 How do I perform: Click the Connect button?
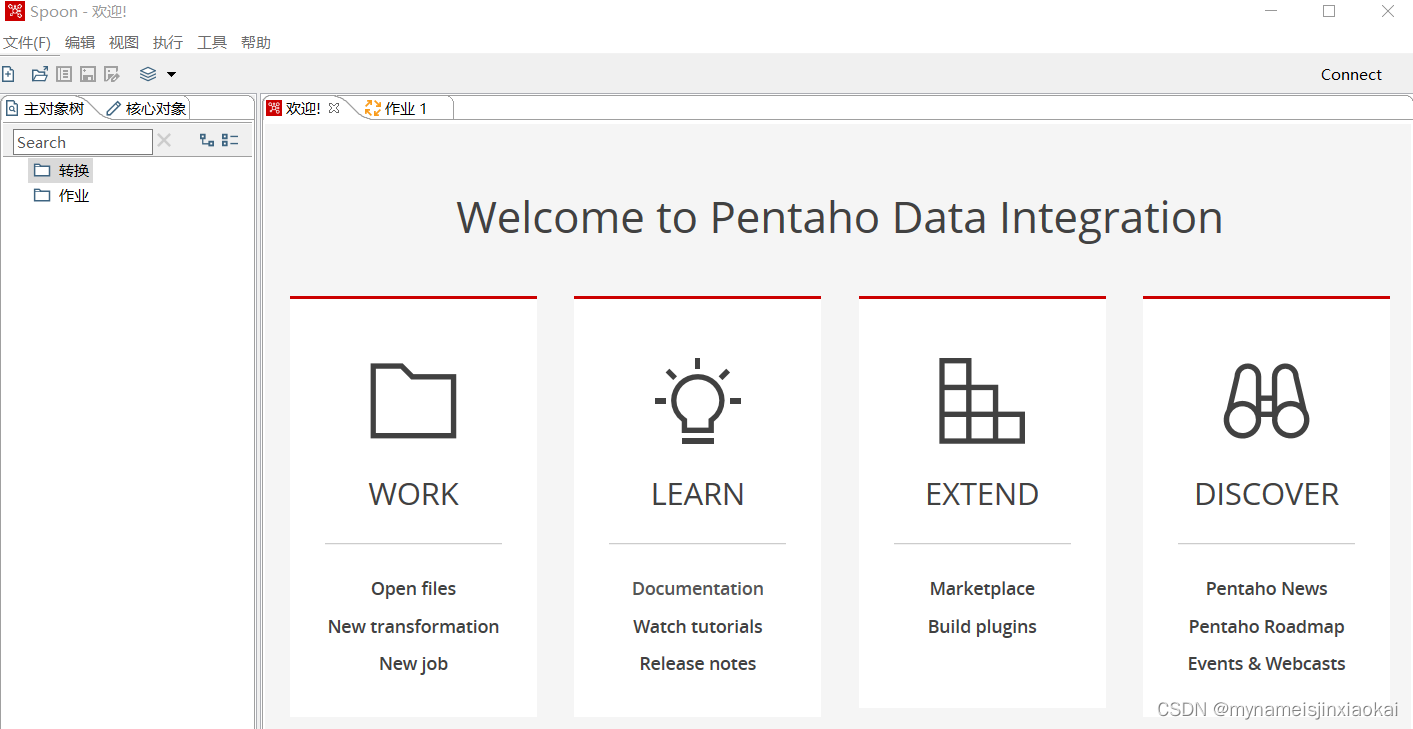click(1351, 74)
